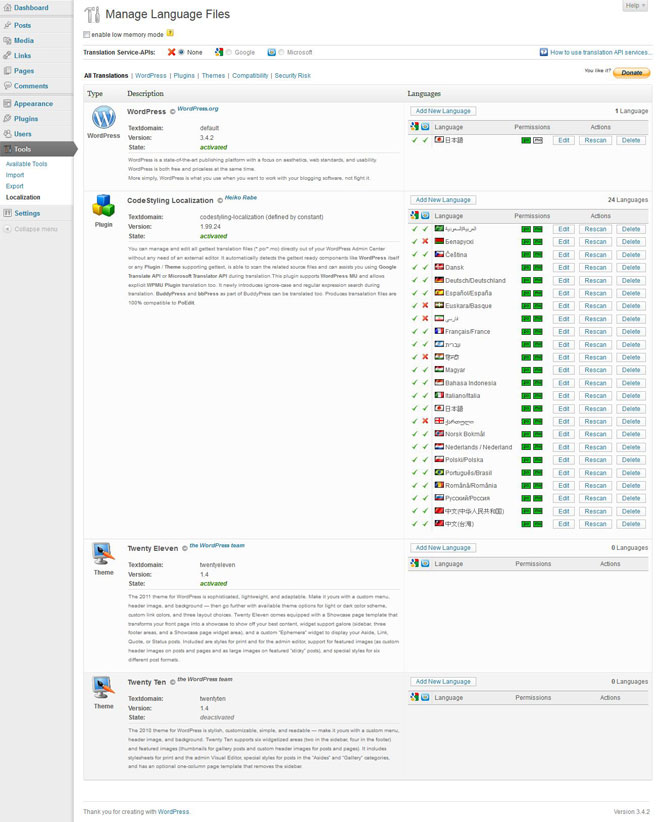Viewport: 660px width, 822px height.
Task: Click the Comments sidebar menu icon
Action: pyautogui.click(x=8, y=86)
